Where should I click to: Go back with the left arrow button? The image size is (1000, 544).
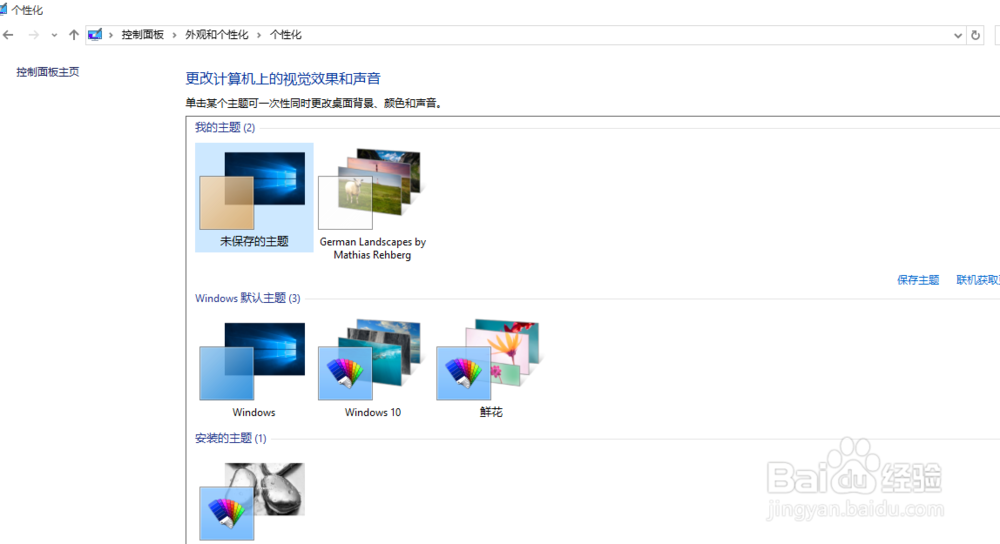tap(8, 35)
